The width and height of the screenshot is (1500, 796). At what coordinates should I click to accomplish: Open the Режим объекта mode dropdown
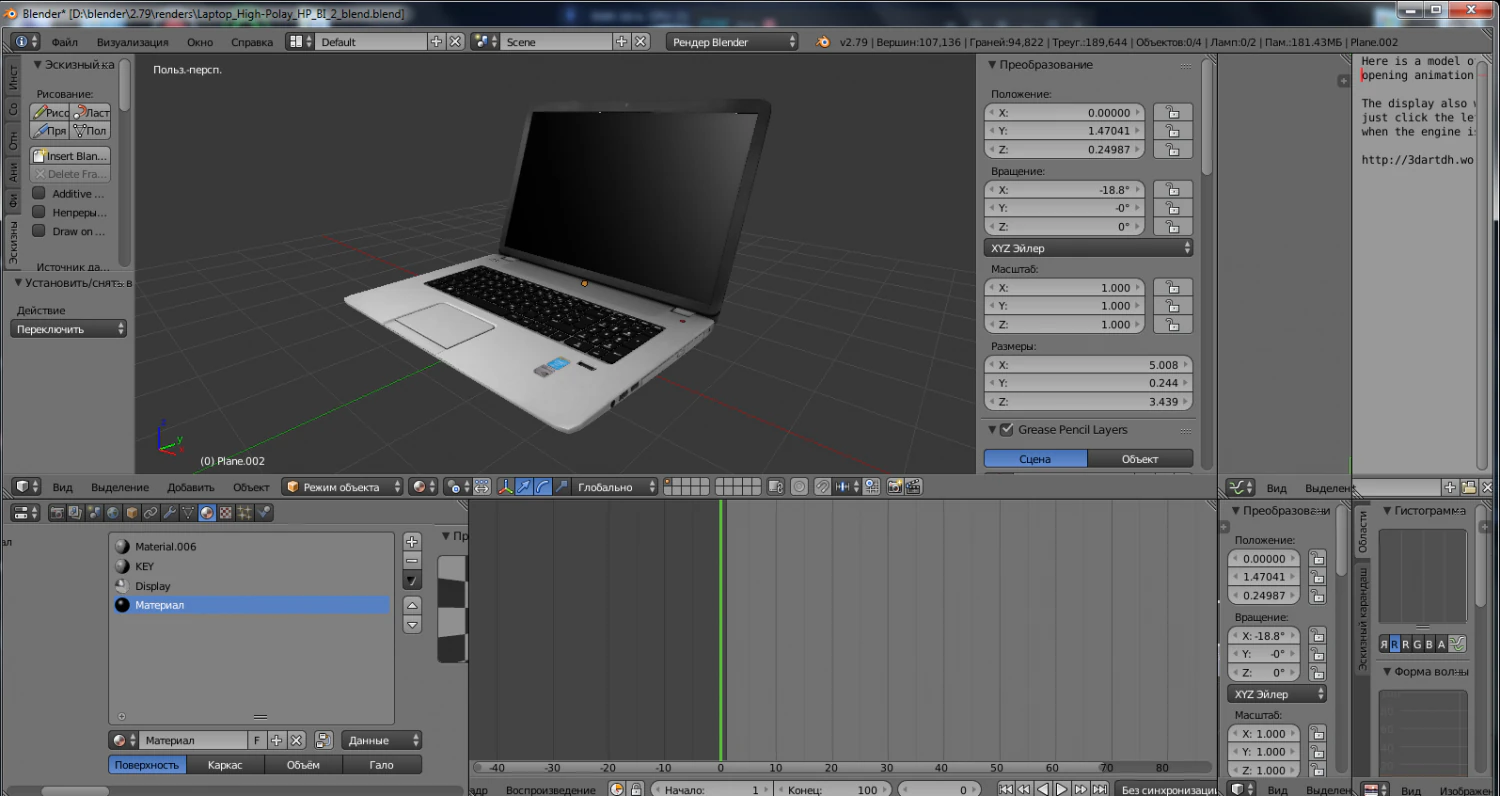point(340,486)
